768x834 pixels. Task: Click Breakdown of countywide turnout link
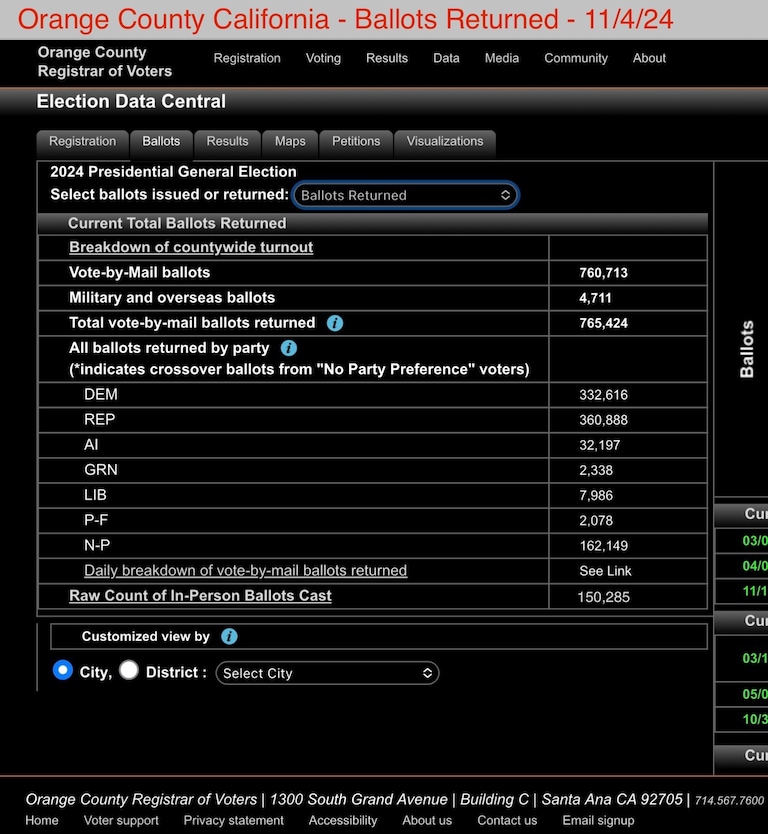(191, 247)
